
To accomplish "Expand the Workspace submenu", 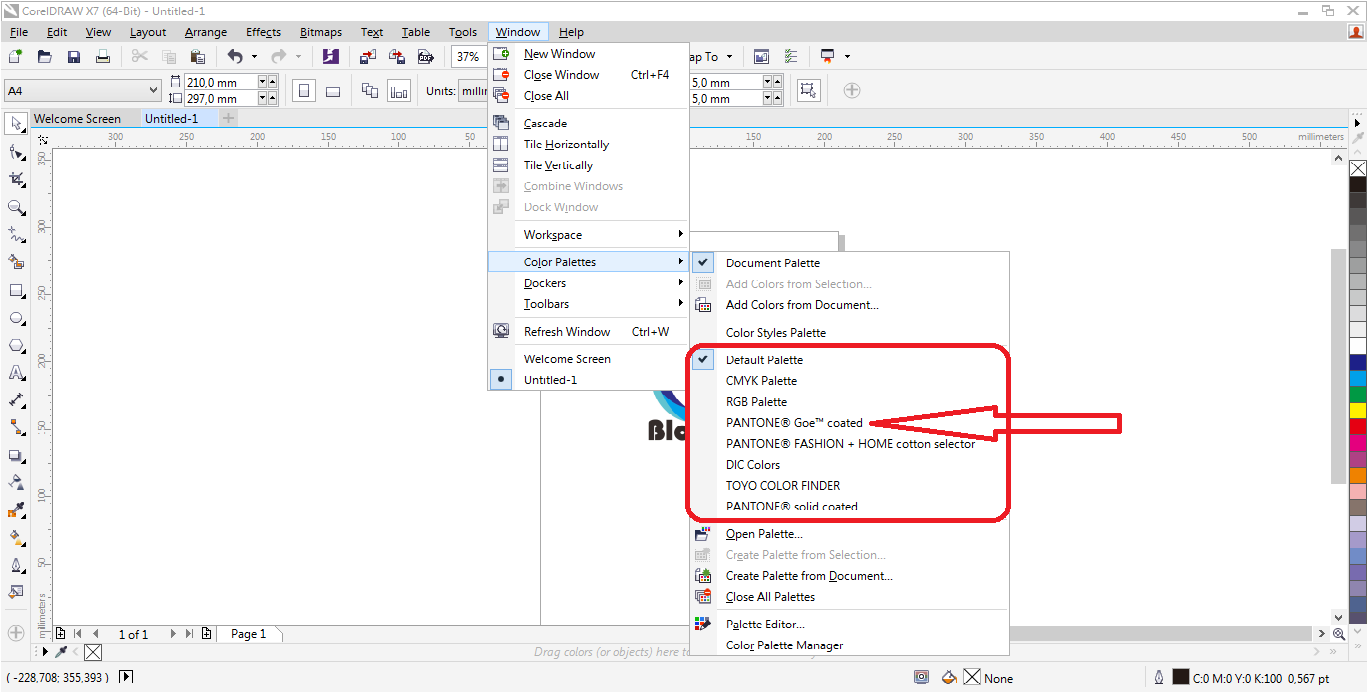I will [588, 235].
